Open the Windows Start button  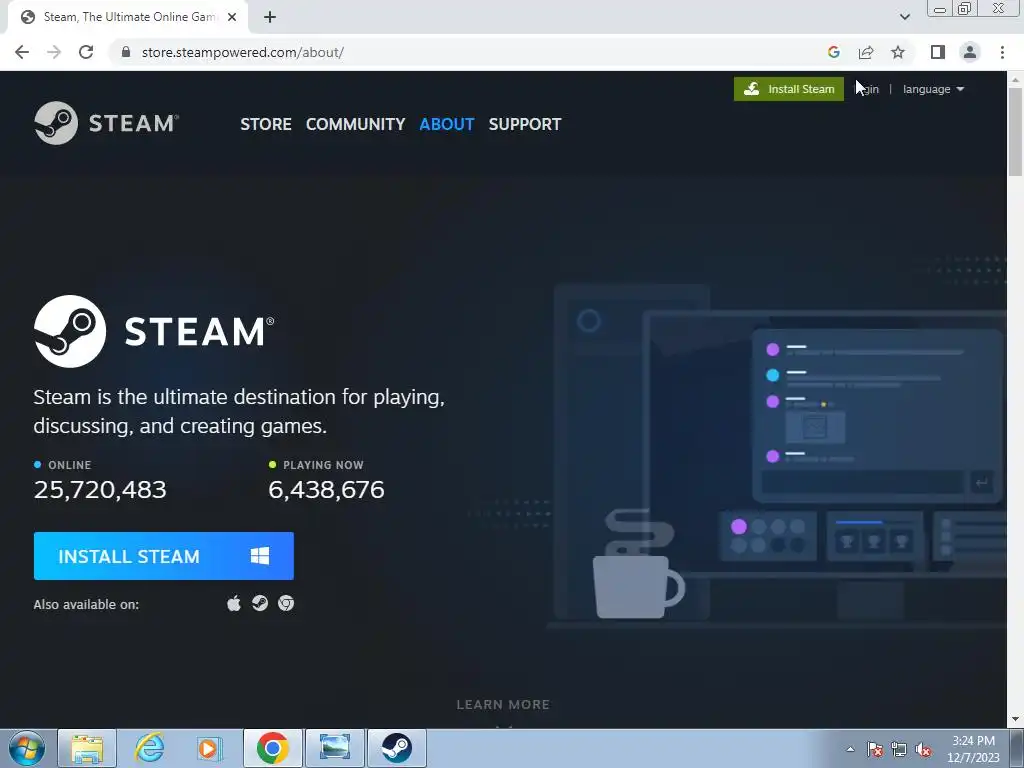click(27, 748)
